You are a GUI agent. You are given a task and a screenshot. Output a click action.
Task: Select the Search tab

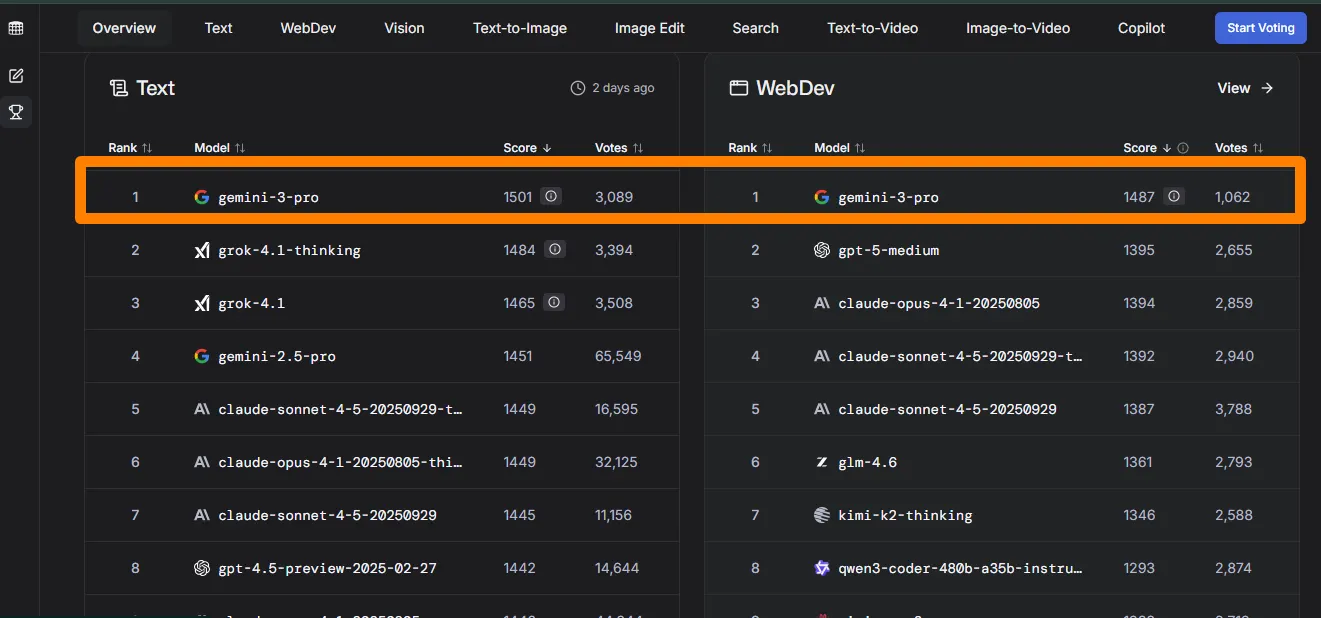(x=755, y=28)
